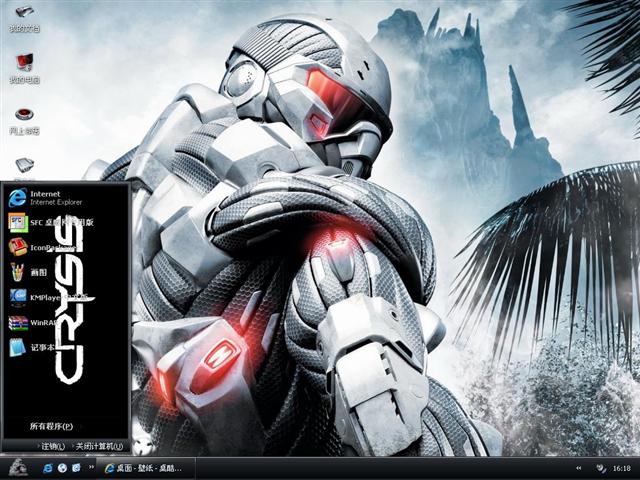Viewport: 640px width, 480px height.
Task: Click 关闭计算机(U) shut down button
Action: (x=99, y=447)
